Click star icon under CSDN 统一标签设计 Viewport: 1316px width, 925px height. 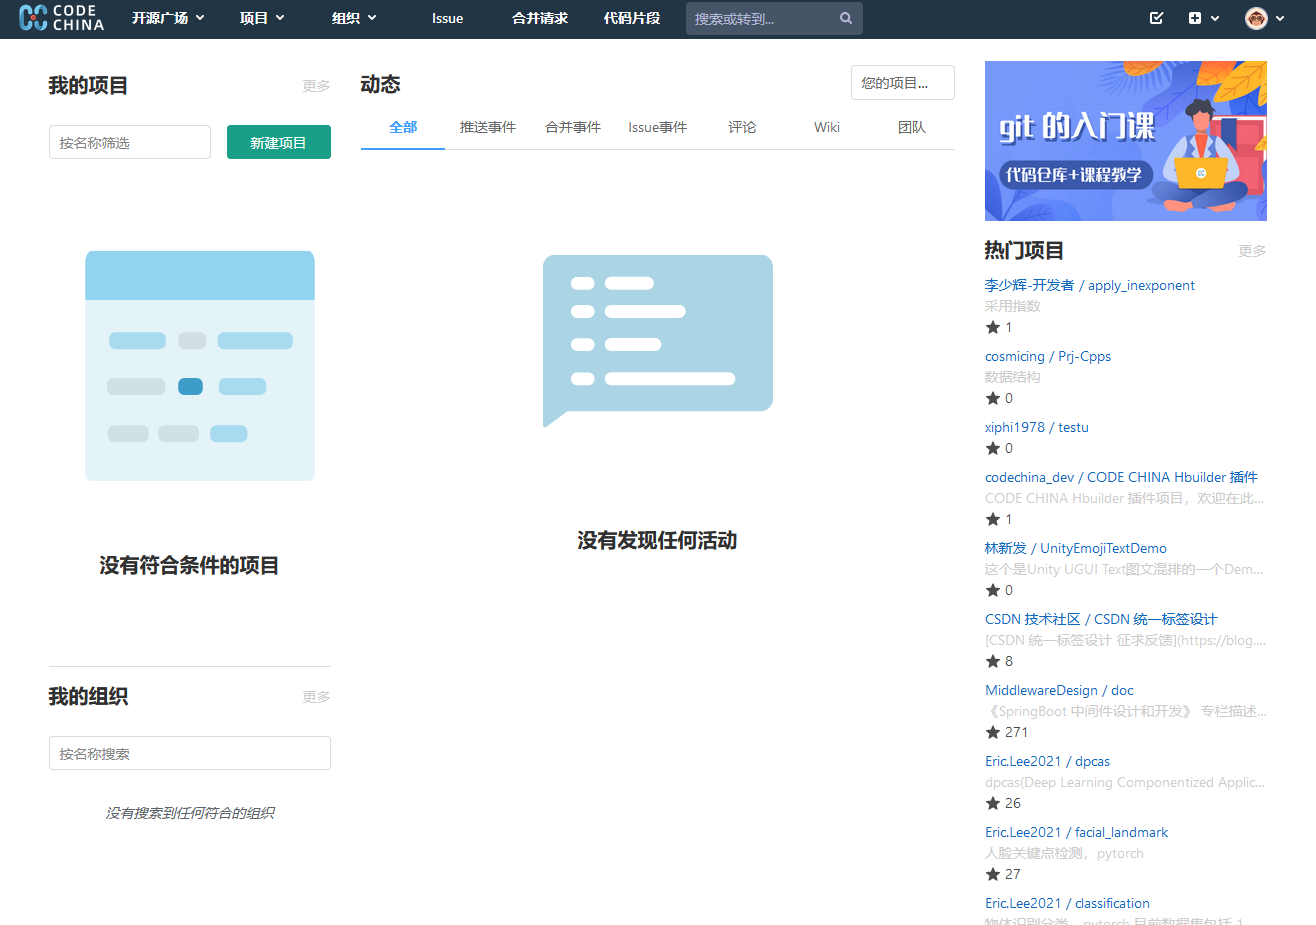pos(993,662)
